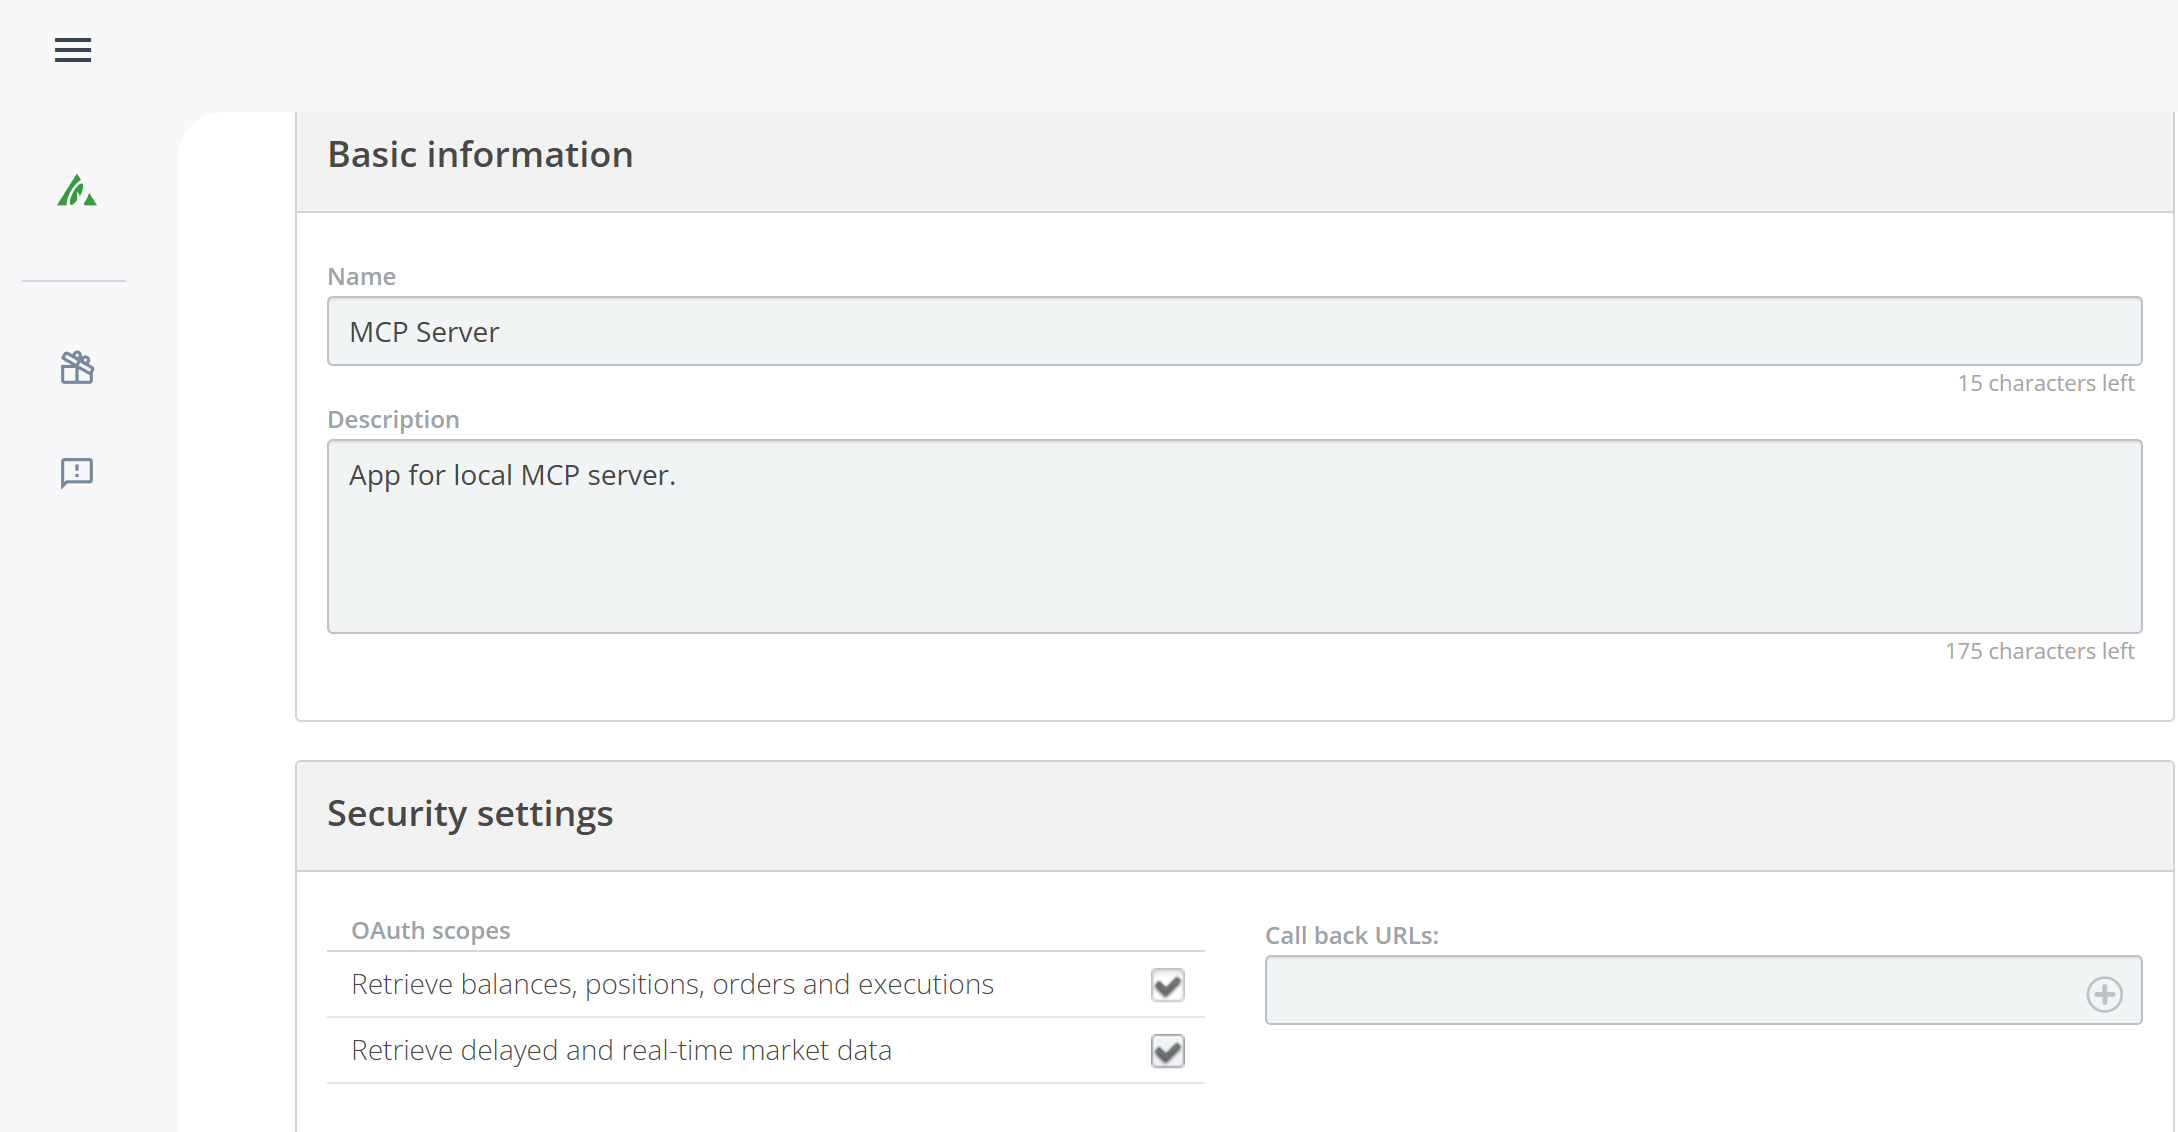The width and height of the screenshot is (2178, 1132).
Task: Click the 175 characters left counter
Action: pyautogui.click(x=2039, y=652)
